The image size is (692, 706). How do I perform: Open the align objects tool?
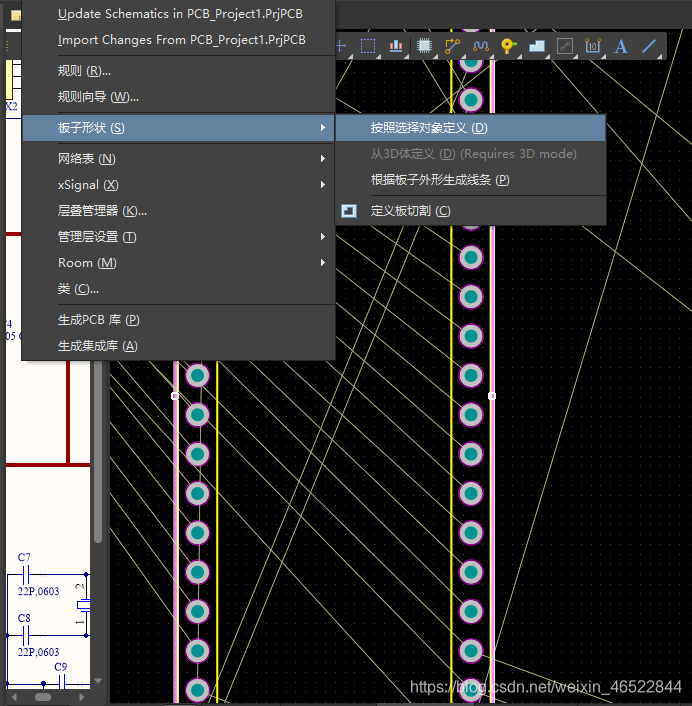click(x=396, y=46)
